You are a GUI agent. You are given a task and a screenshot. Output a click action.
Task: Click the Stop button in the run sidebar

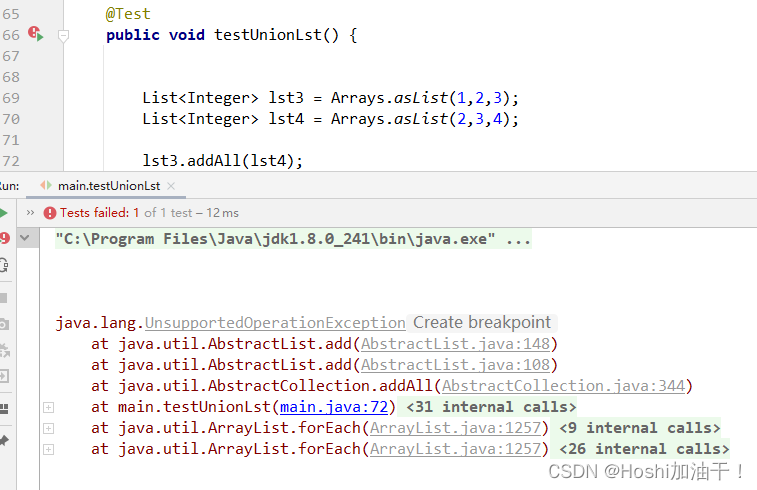tap(3, 298)
